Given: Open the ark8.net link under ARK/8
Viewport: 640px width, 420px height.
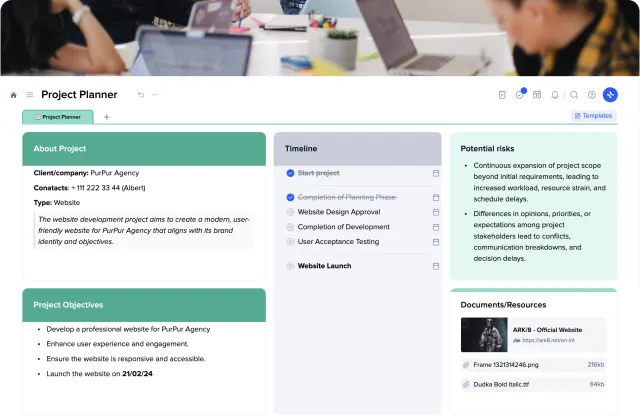Looking at the screenshot, I should [x=548, y=340].
